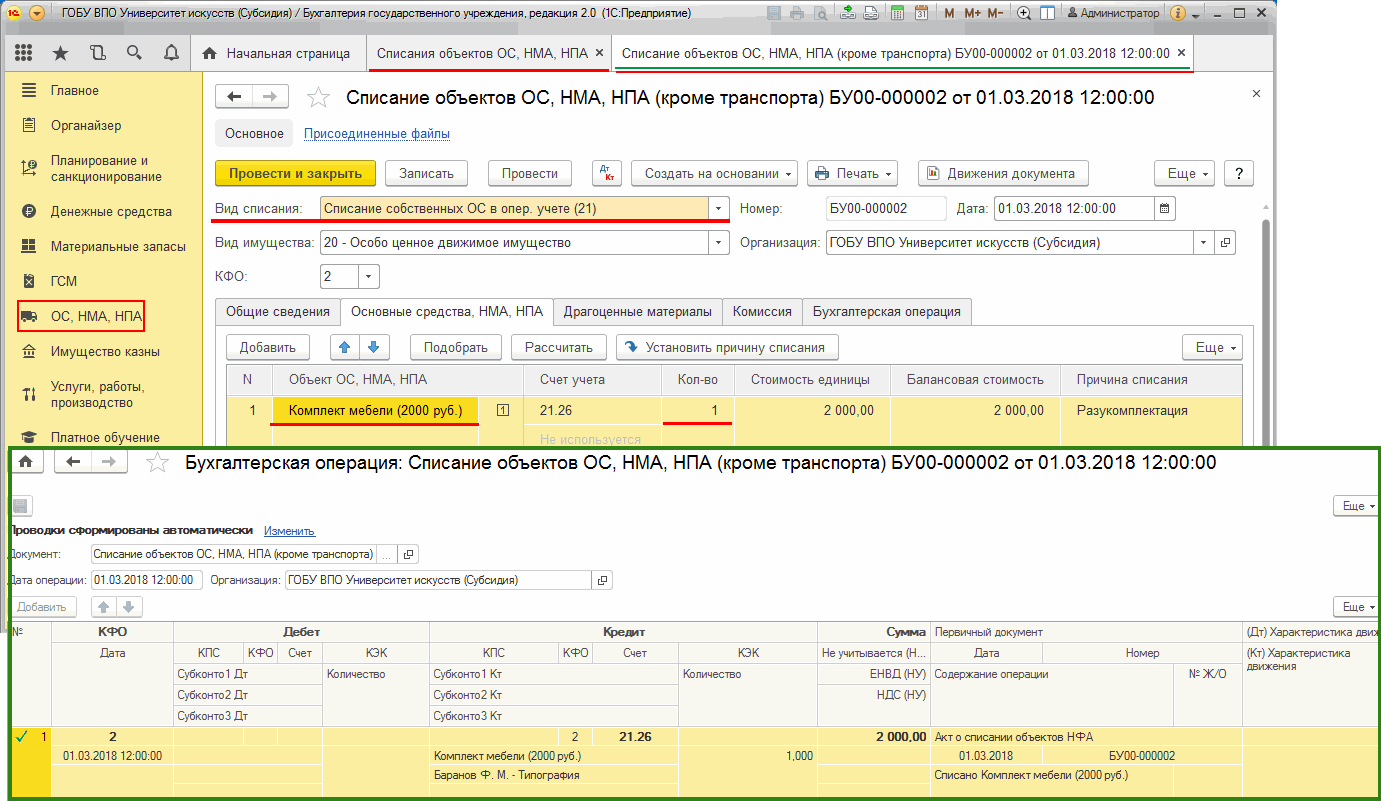Open Еще menu above the table
Screen dimensions: 1381x801
click(1212, 347)
